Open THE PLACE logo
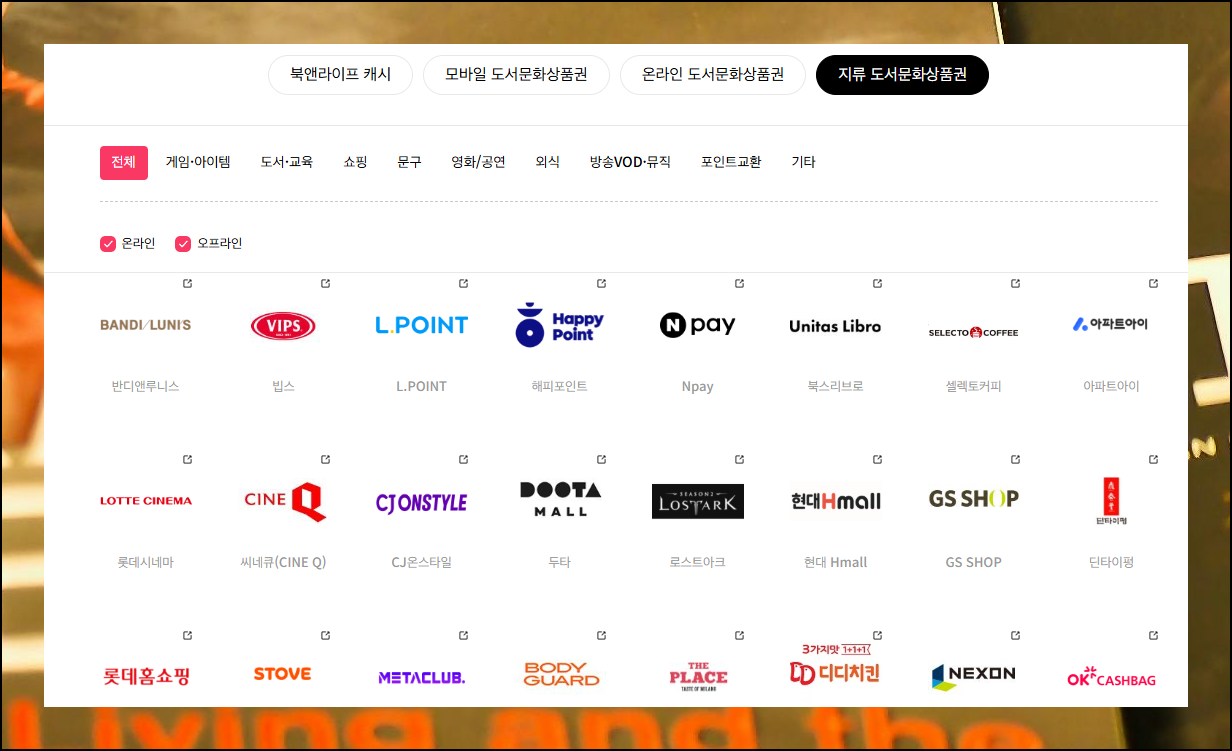This screenshot has width=1232, height=751. point(698,676)
